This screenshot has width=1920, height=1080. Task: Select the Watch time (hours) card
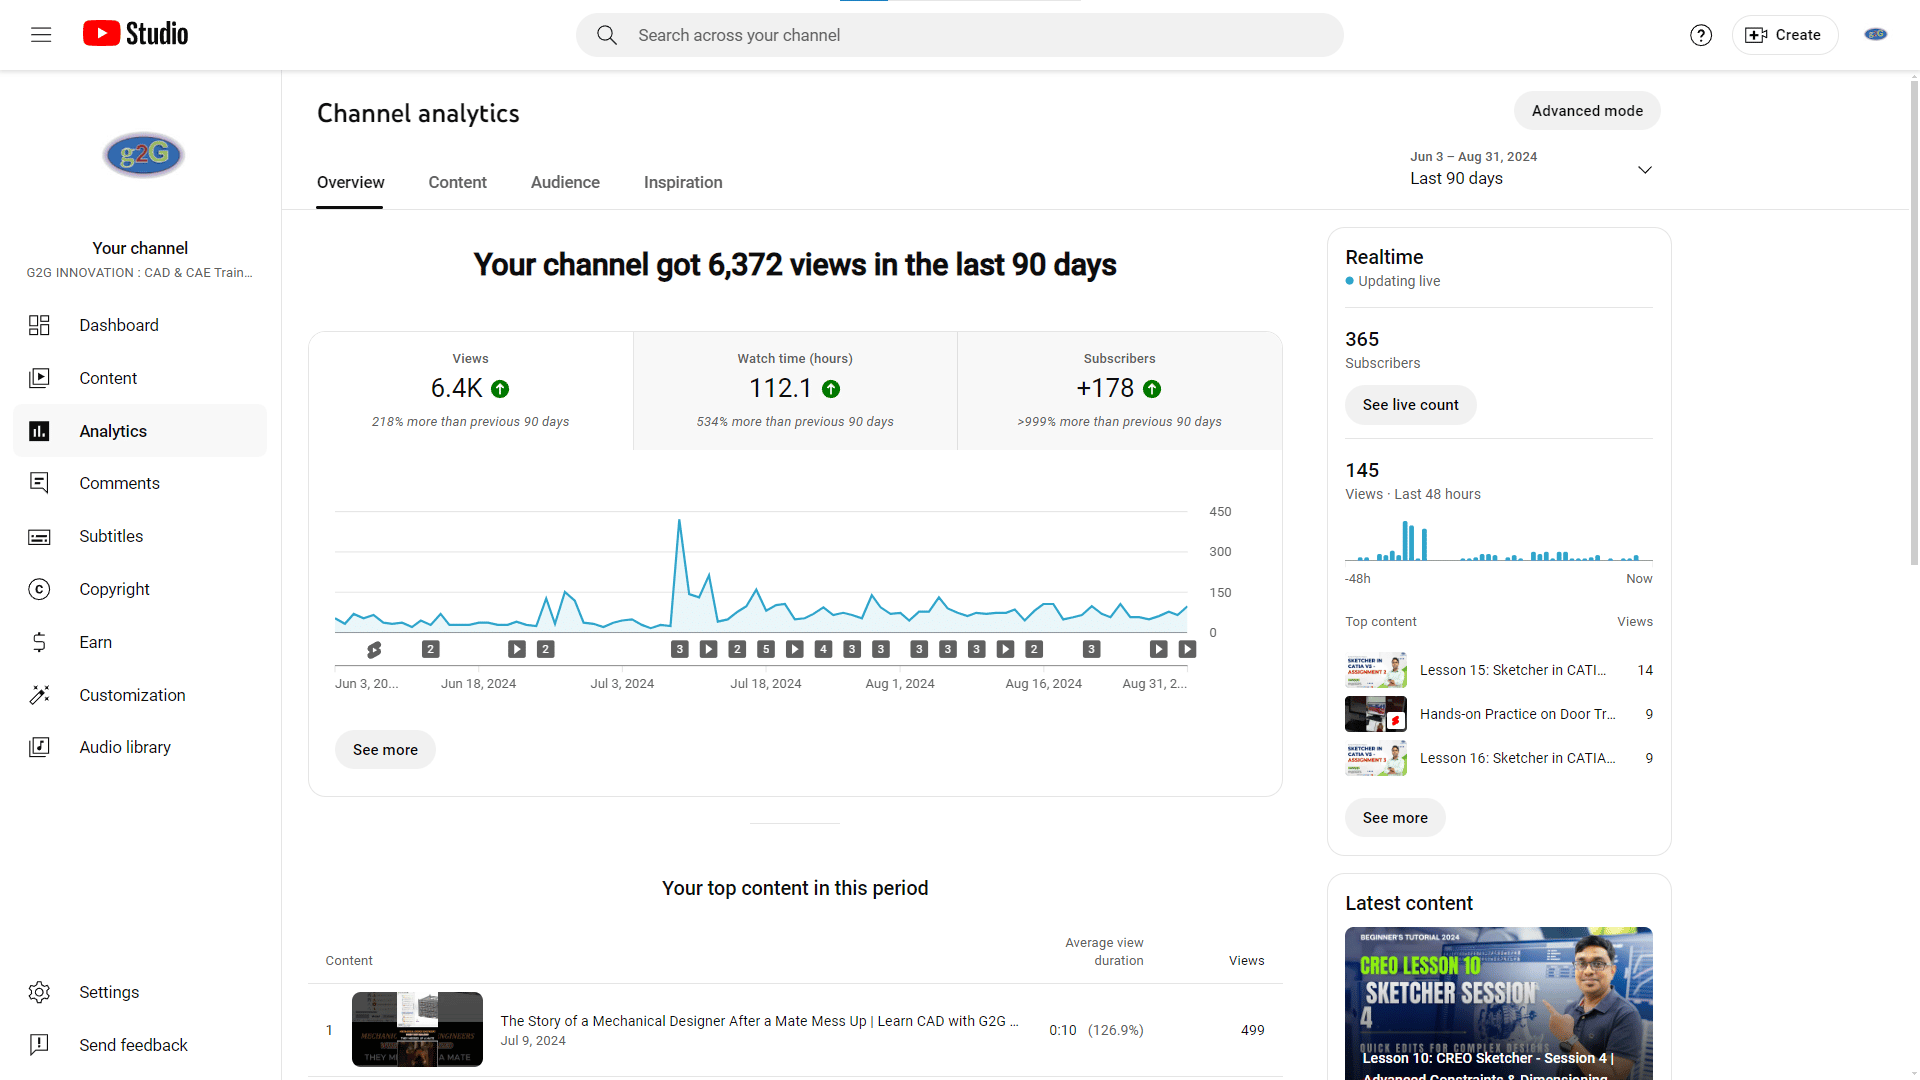point(795,391)
